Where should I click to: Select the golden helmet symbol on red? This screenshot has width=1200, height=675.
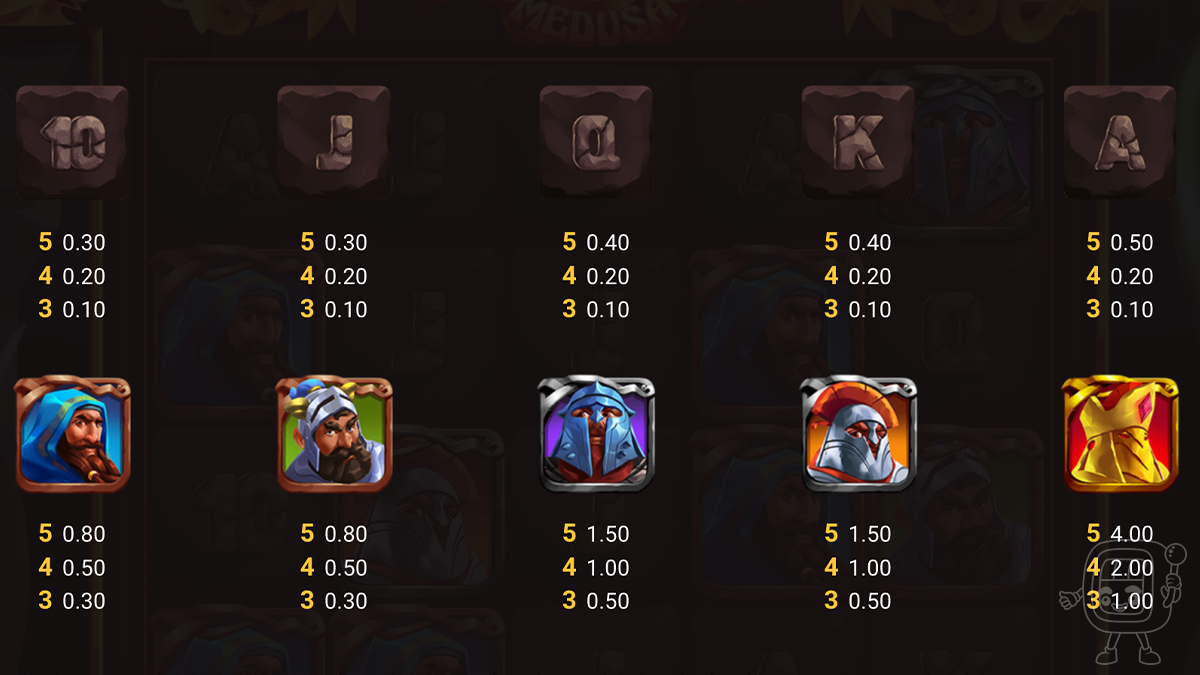click(x=1120, y=434)
